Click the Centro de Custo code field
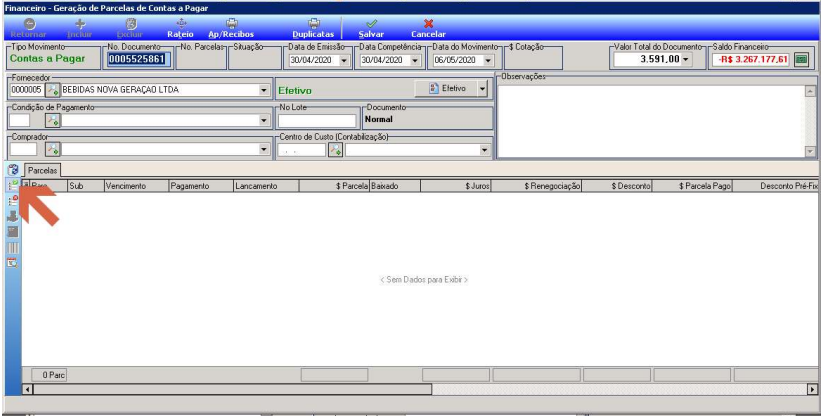This screenshot has height=417, width=821. click(x=302, y=150)
